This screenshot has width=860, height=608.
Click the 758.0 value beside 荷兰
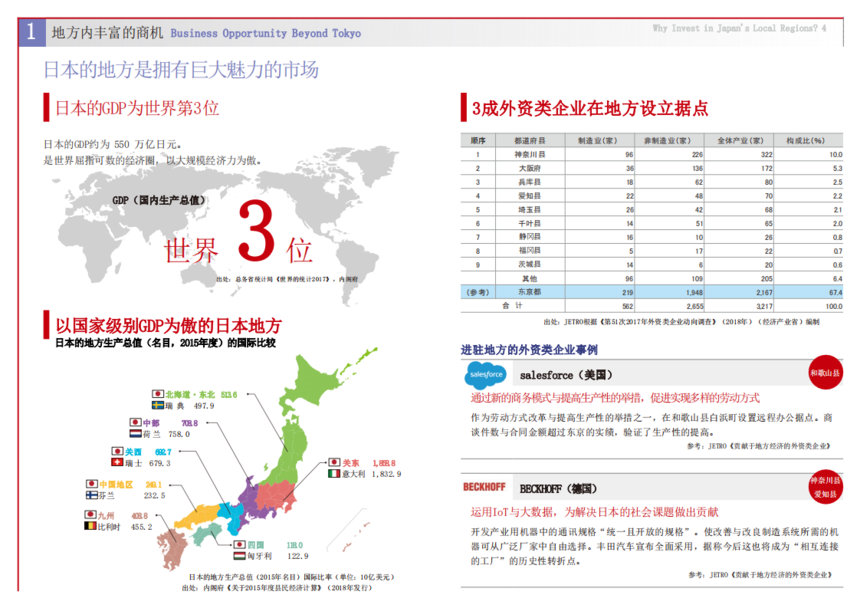click(x=179, y=434)
